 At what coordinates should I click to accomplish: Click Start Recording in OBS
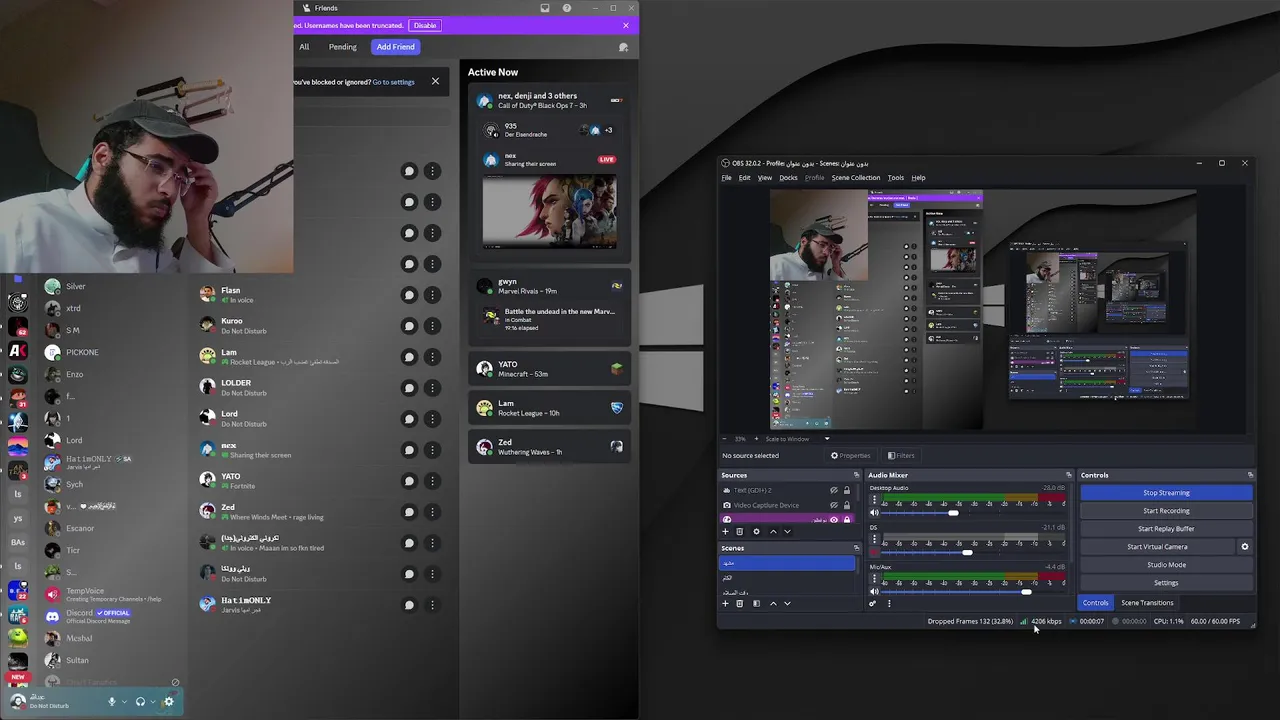coord(1166,511)
